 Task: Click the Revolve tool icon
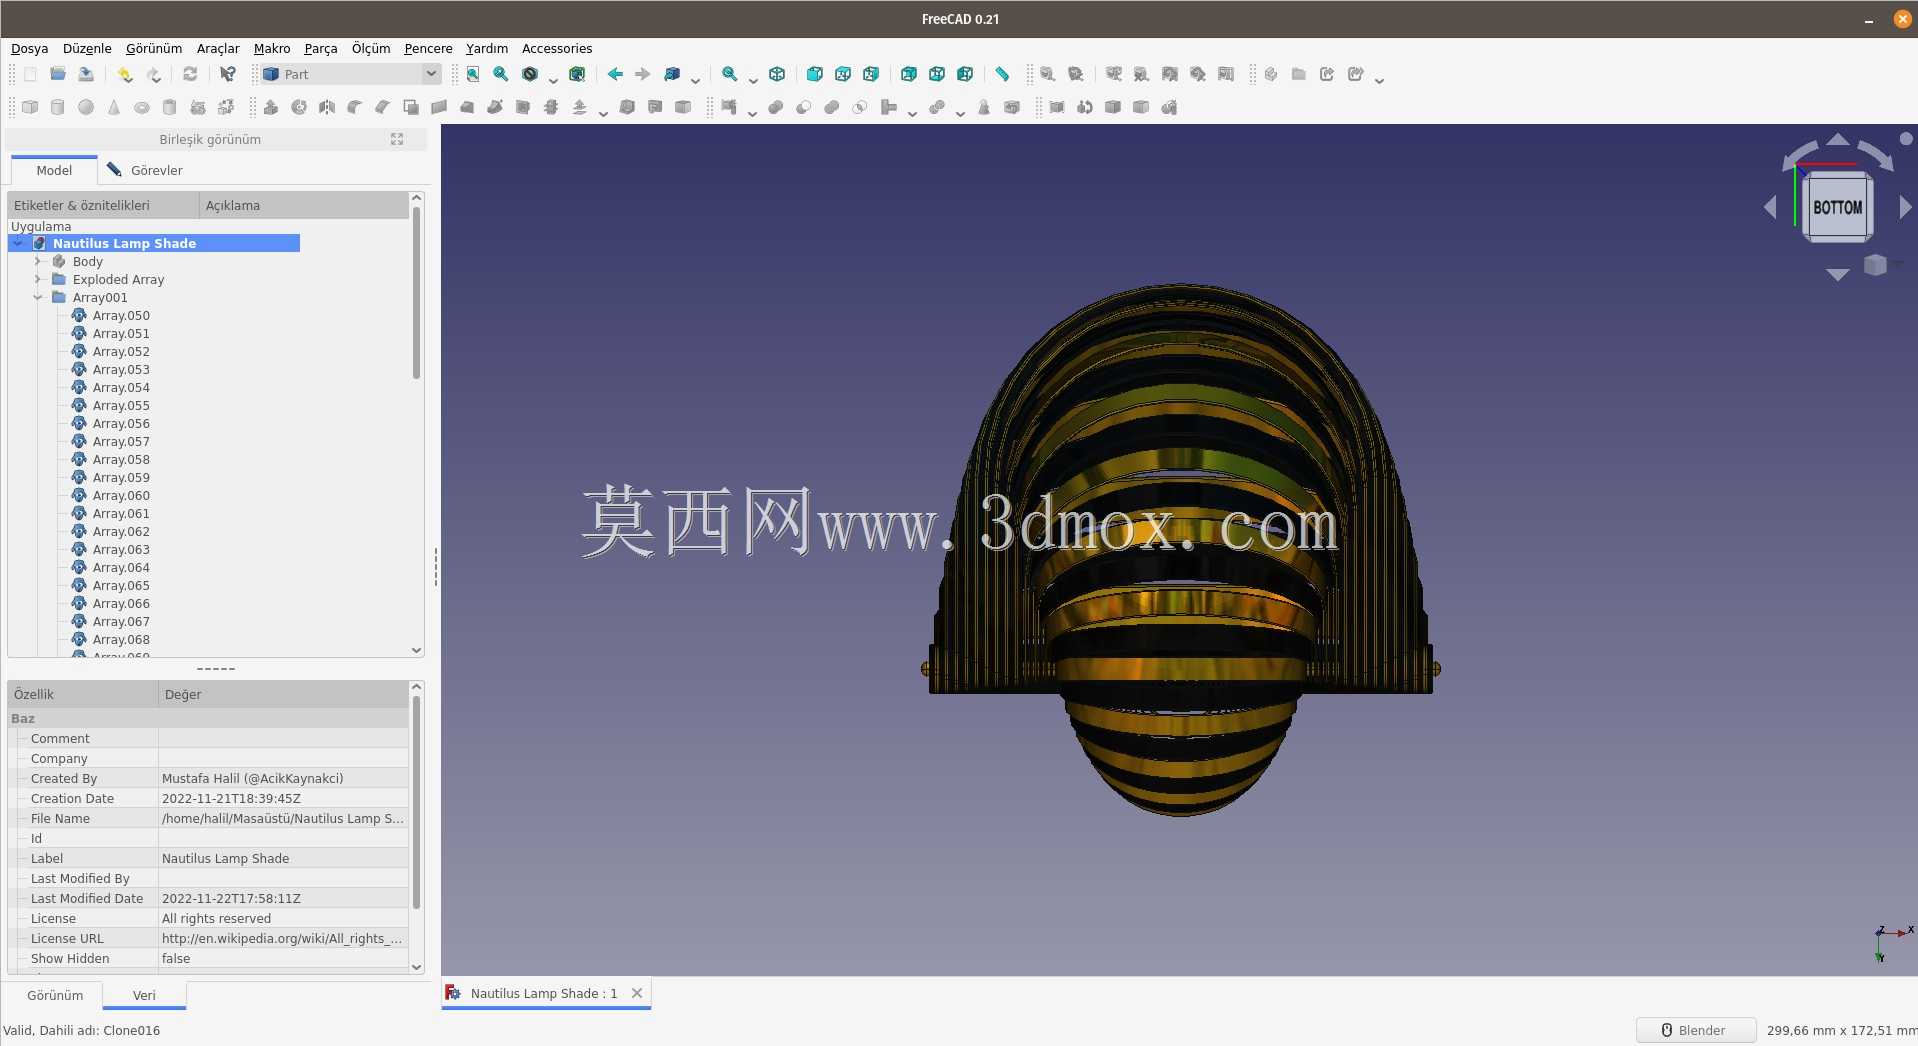(299, 107)
